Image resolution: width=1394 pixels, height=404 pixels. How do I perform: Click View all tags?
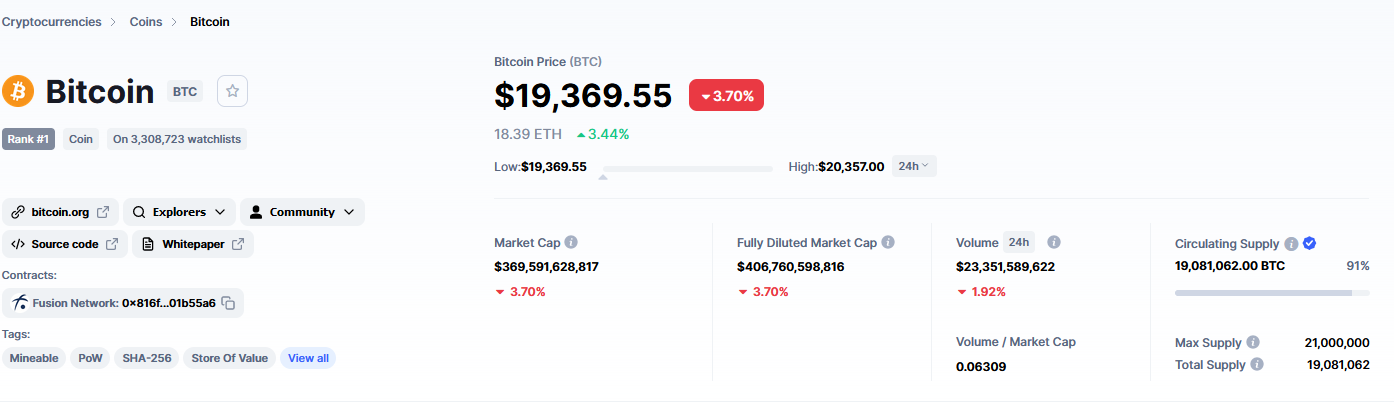[308, 358]
